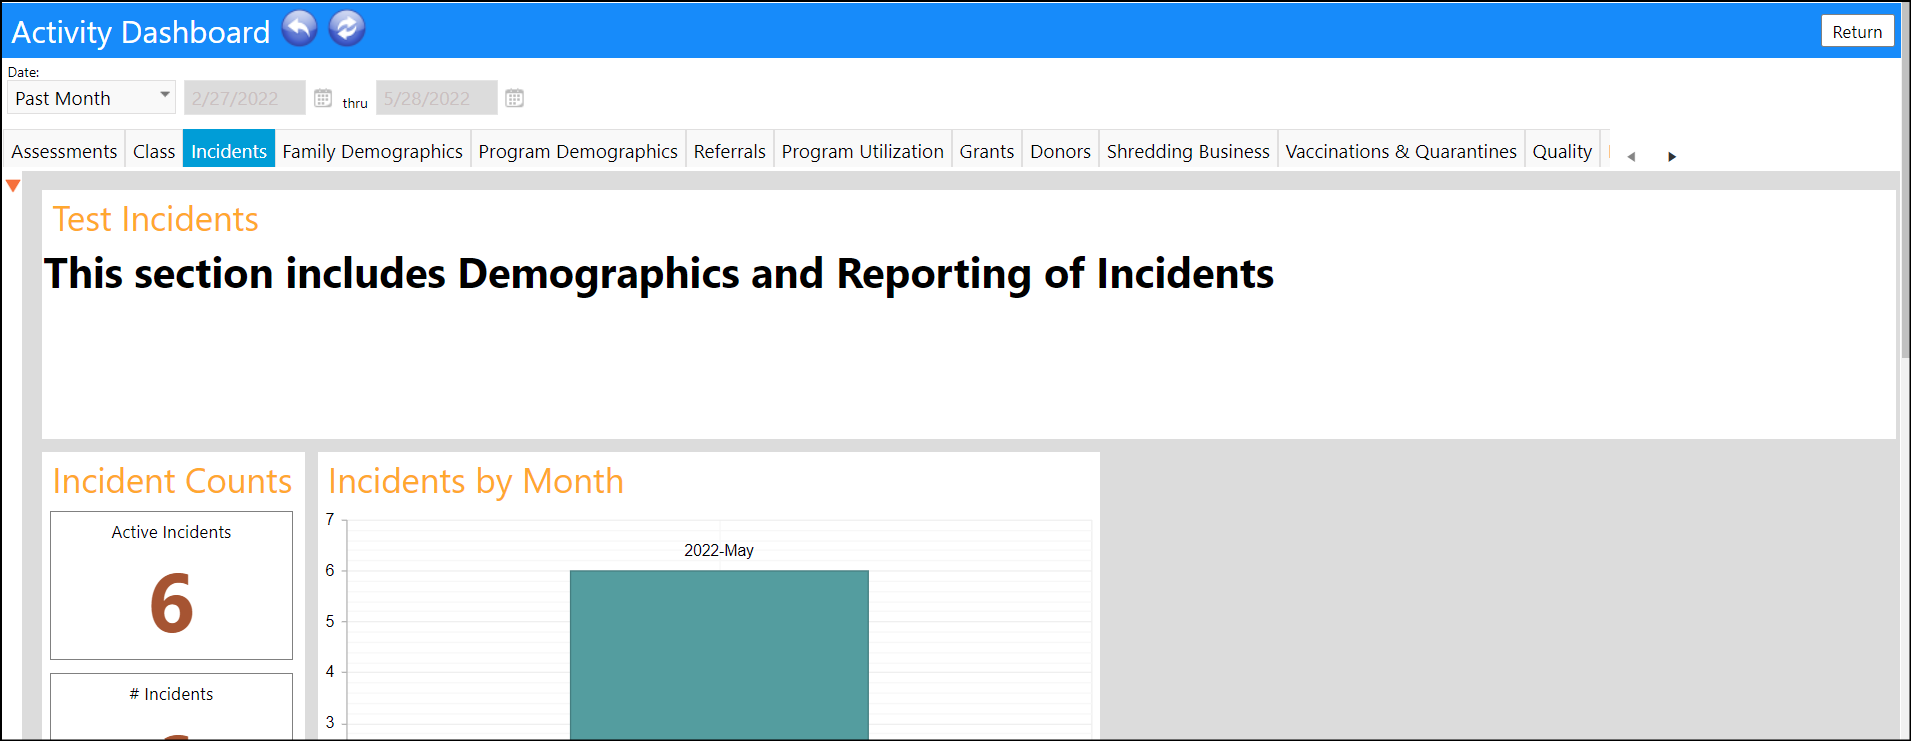Click the Return button

(x=1857, y=31)
